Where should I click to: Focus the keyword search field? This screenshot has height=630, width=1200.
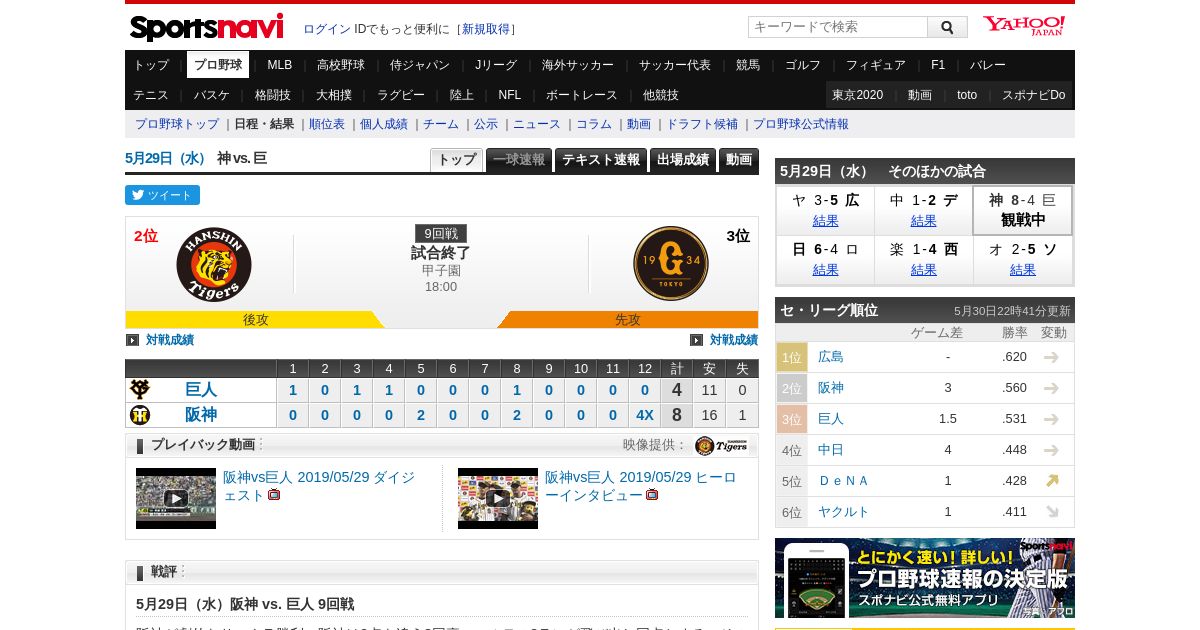[x=838, y=27]
